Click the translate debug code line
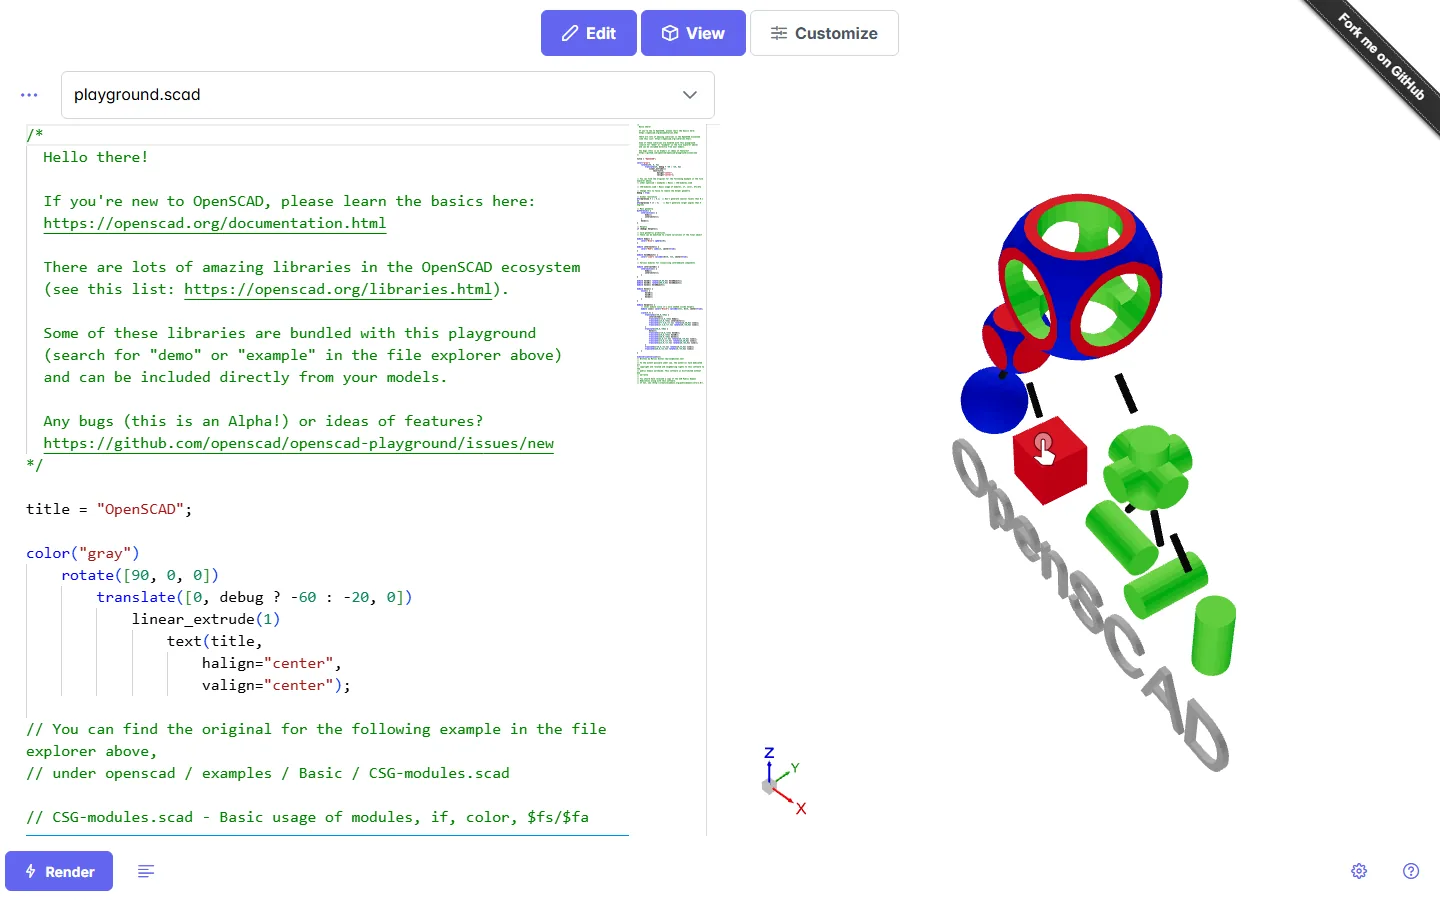 click(254, 597)
